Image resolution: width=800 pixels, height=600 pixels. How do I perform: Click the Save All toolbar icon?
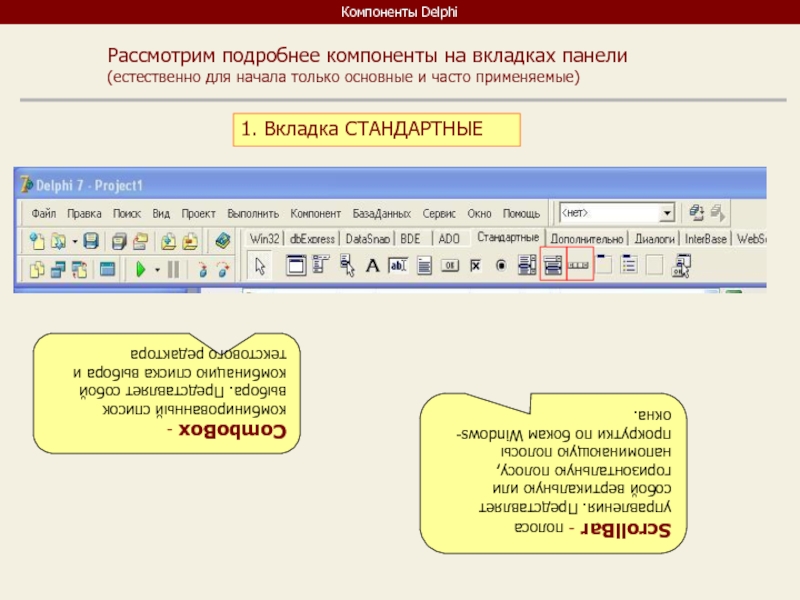point(119,240)
